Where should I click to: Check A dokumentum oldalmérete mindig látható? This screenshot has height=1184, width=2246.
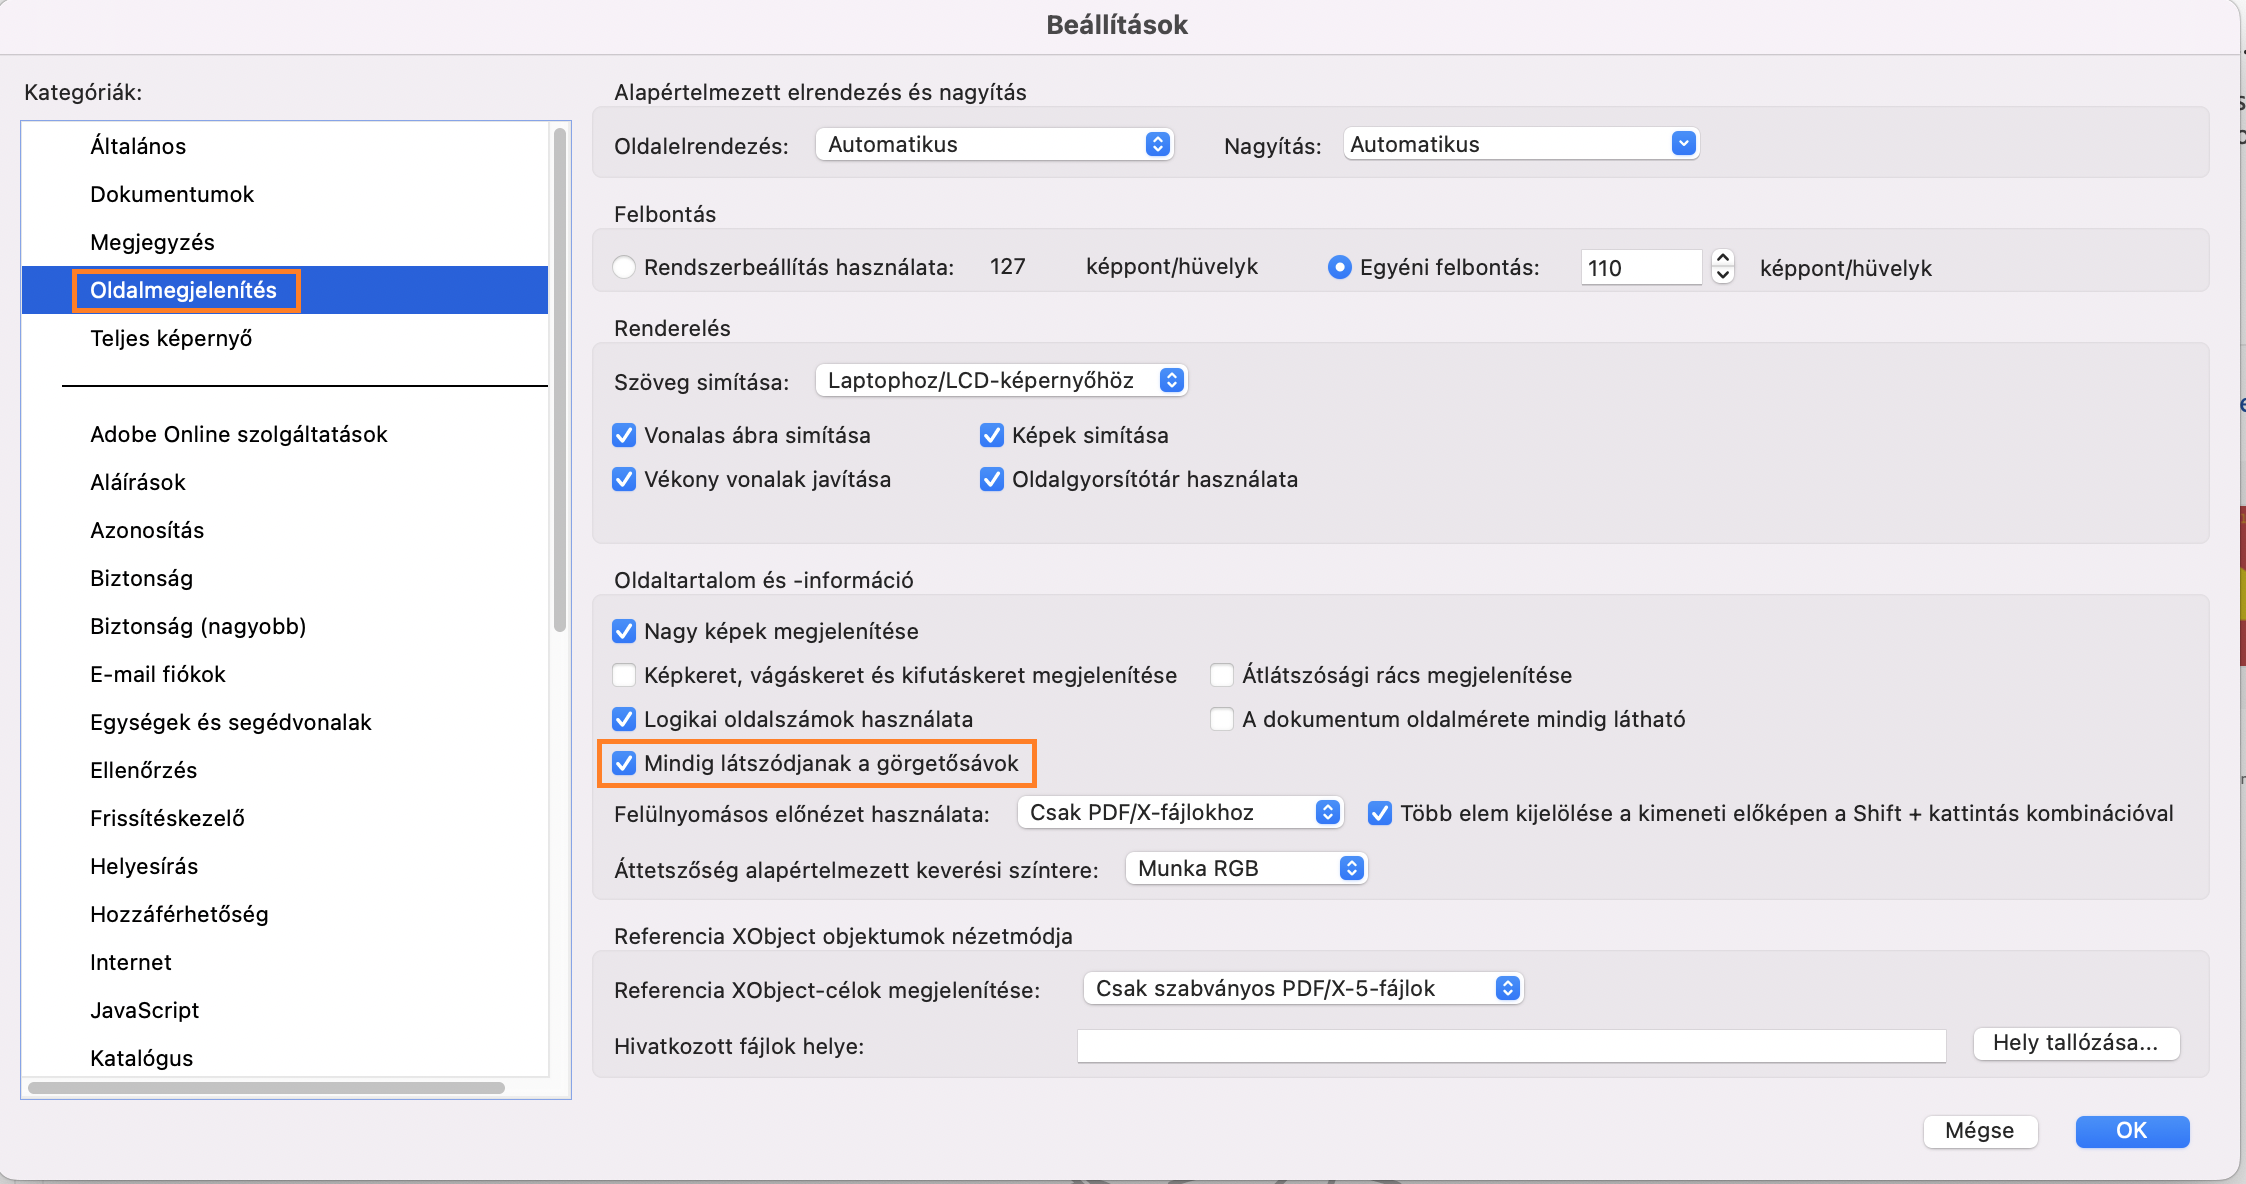tap(1222, 720)
